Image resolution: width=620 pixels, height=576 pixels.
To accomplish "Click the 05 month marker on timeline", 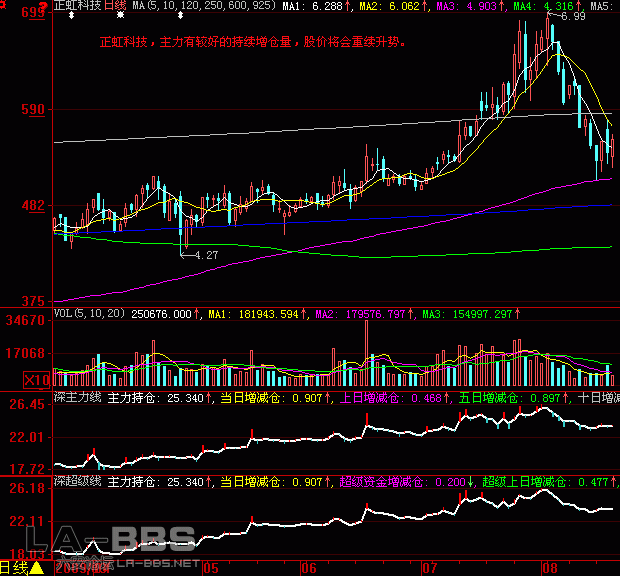I will tap(209, 568).
